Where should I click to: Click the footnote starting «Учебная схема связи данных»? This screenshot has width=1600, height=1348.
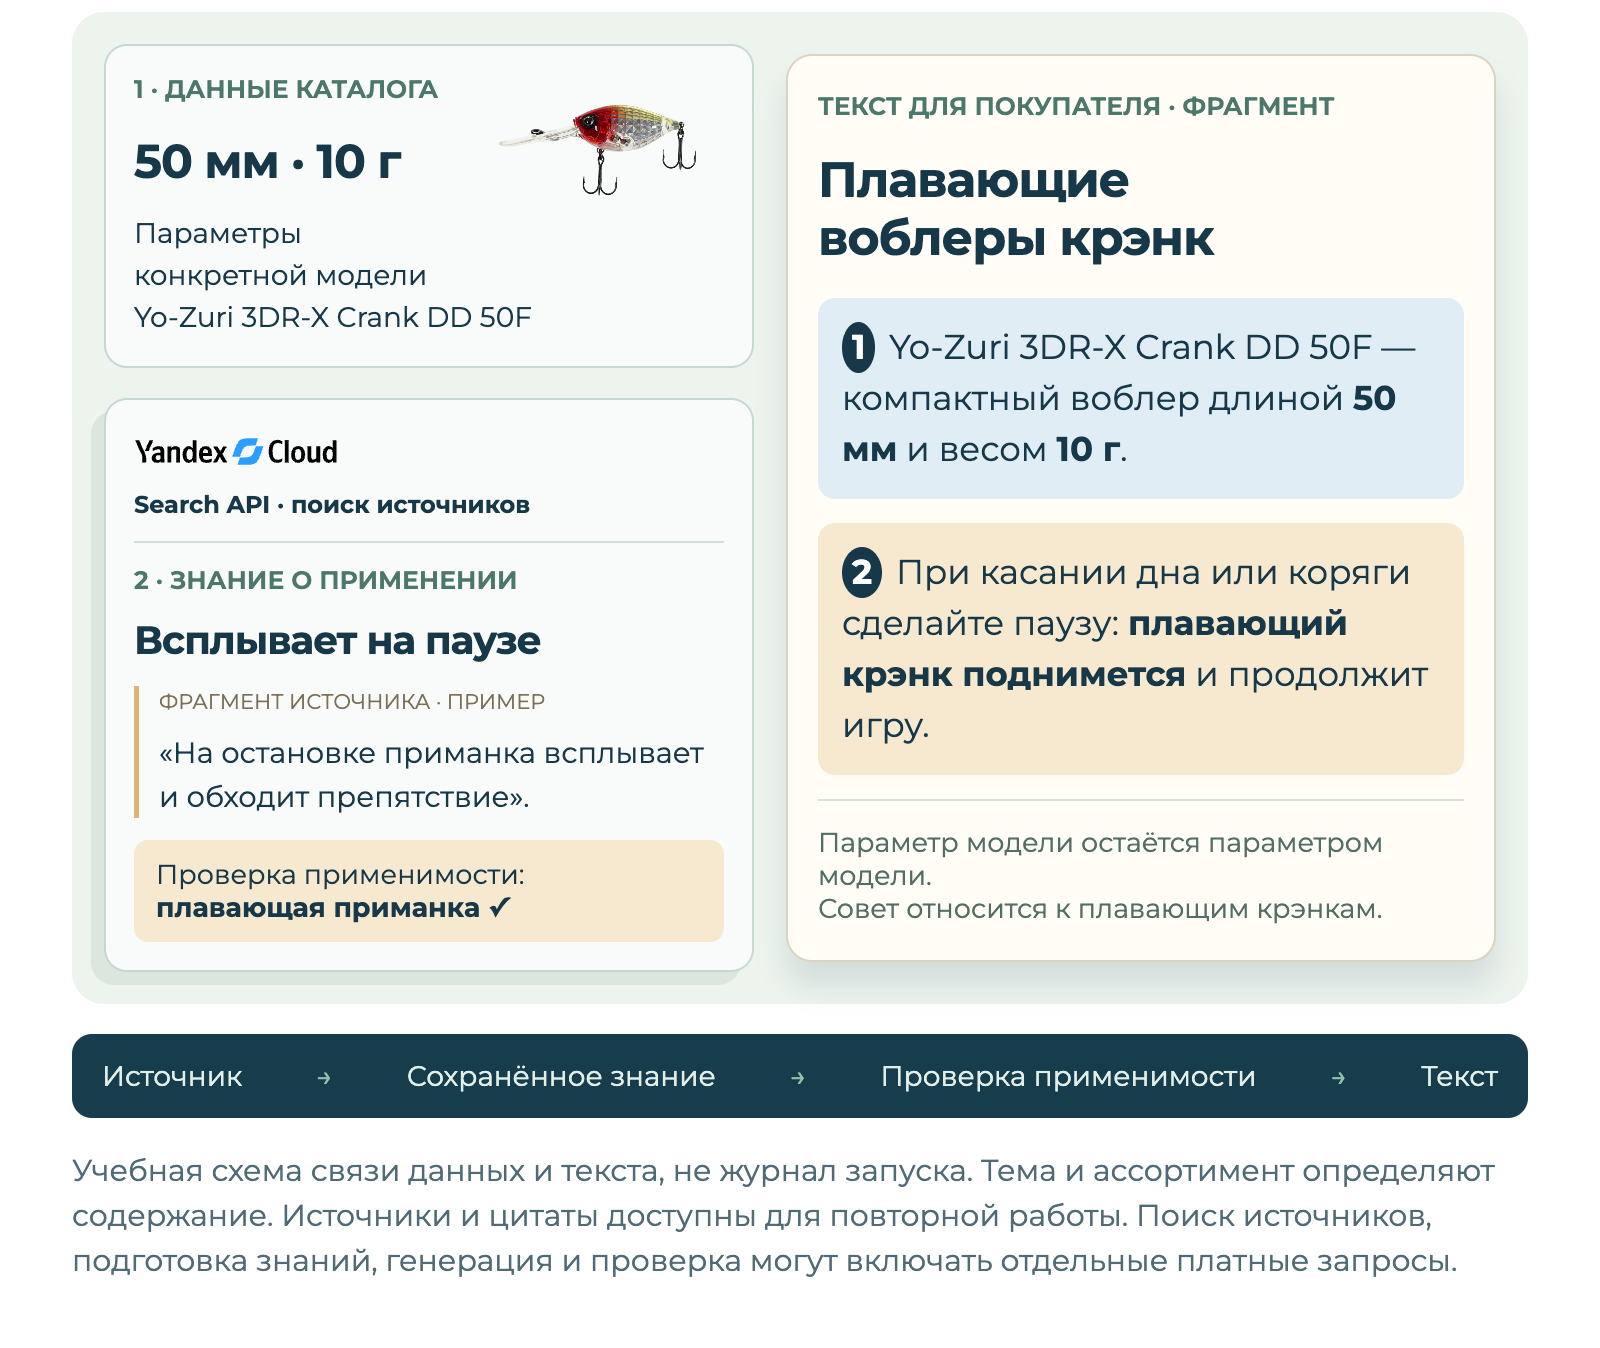coord(783,1215)
